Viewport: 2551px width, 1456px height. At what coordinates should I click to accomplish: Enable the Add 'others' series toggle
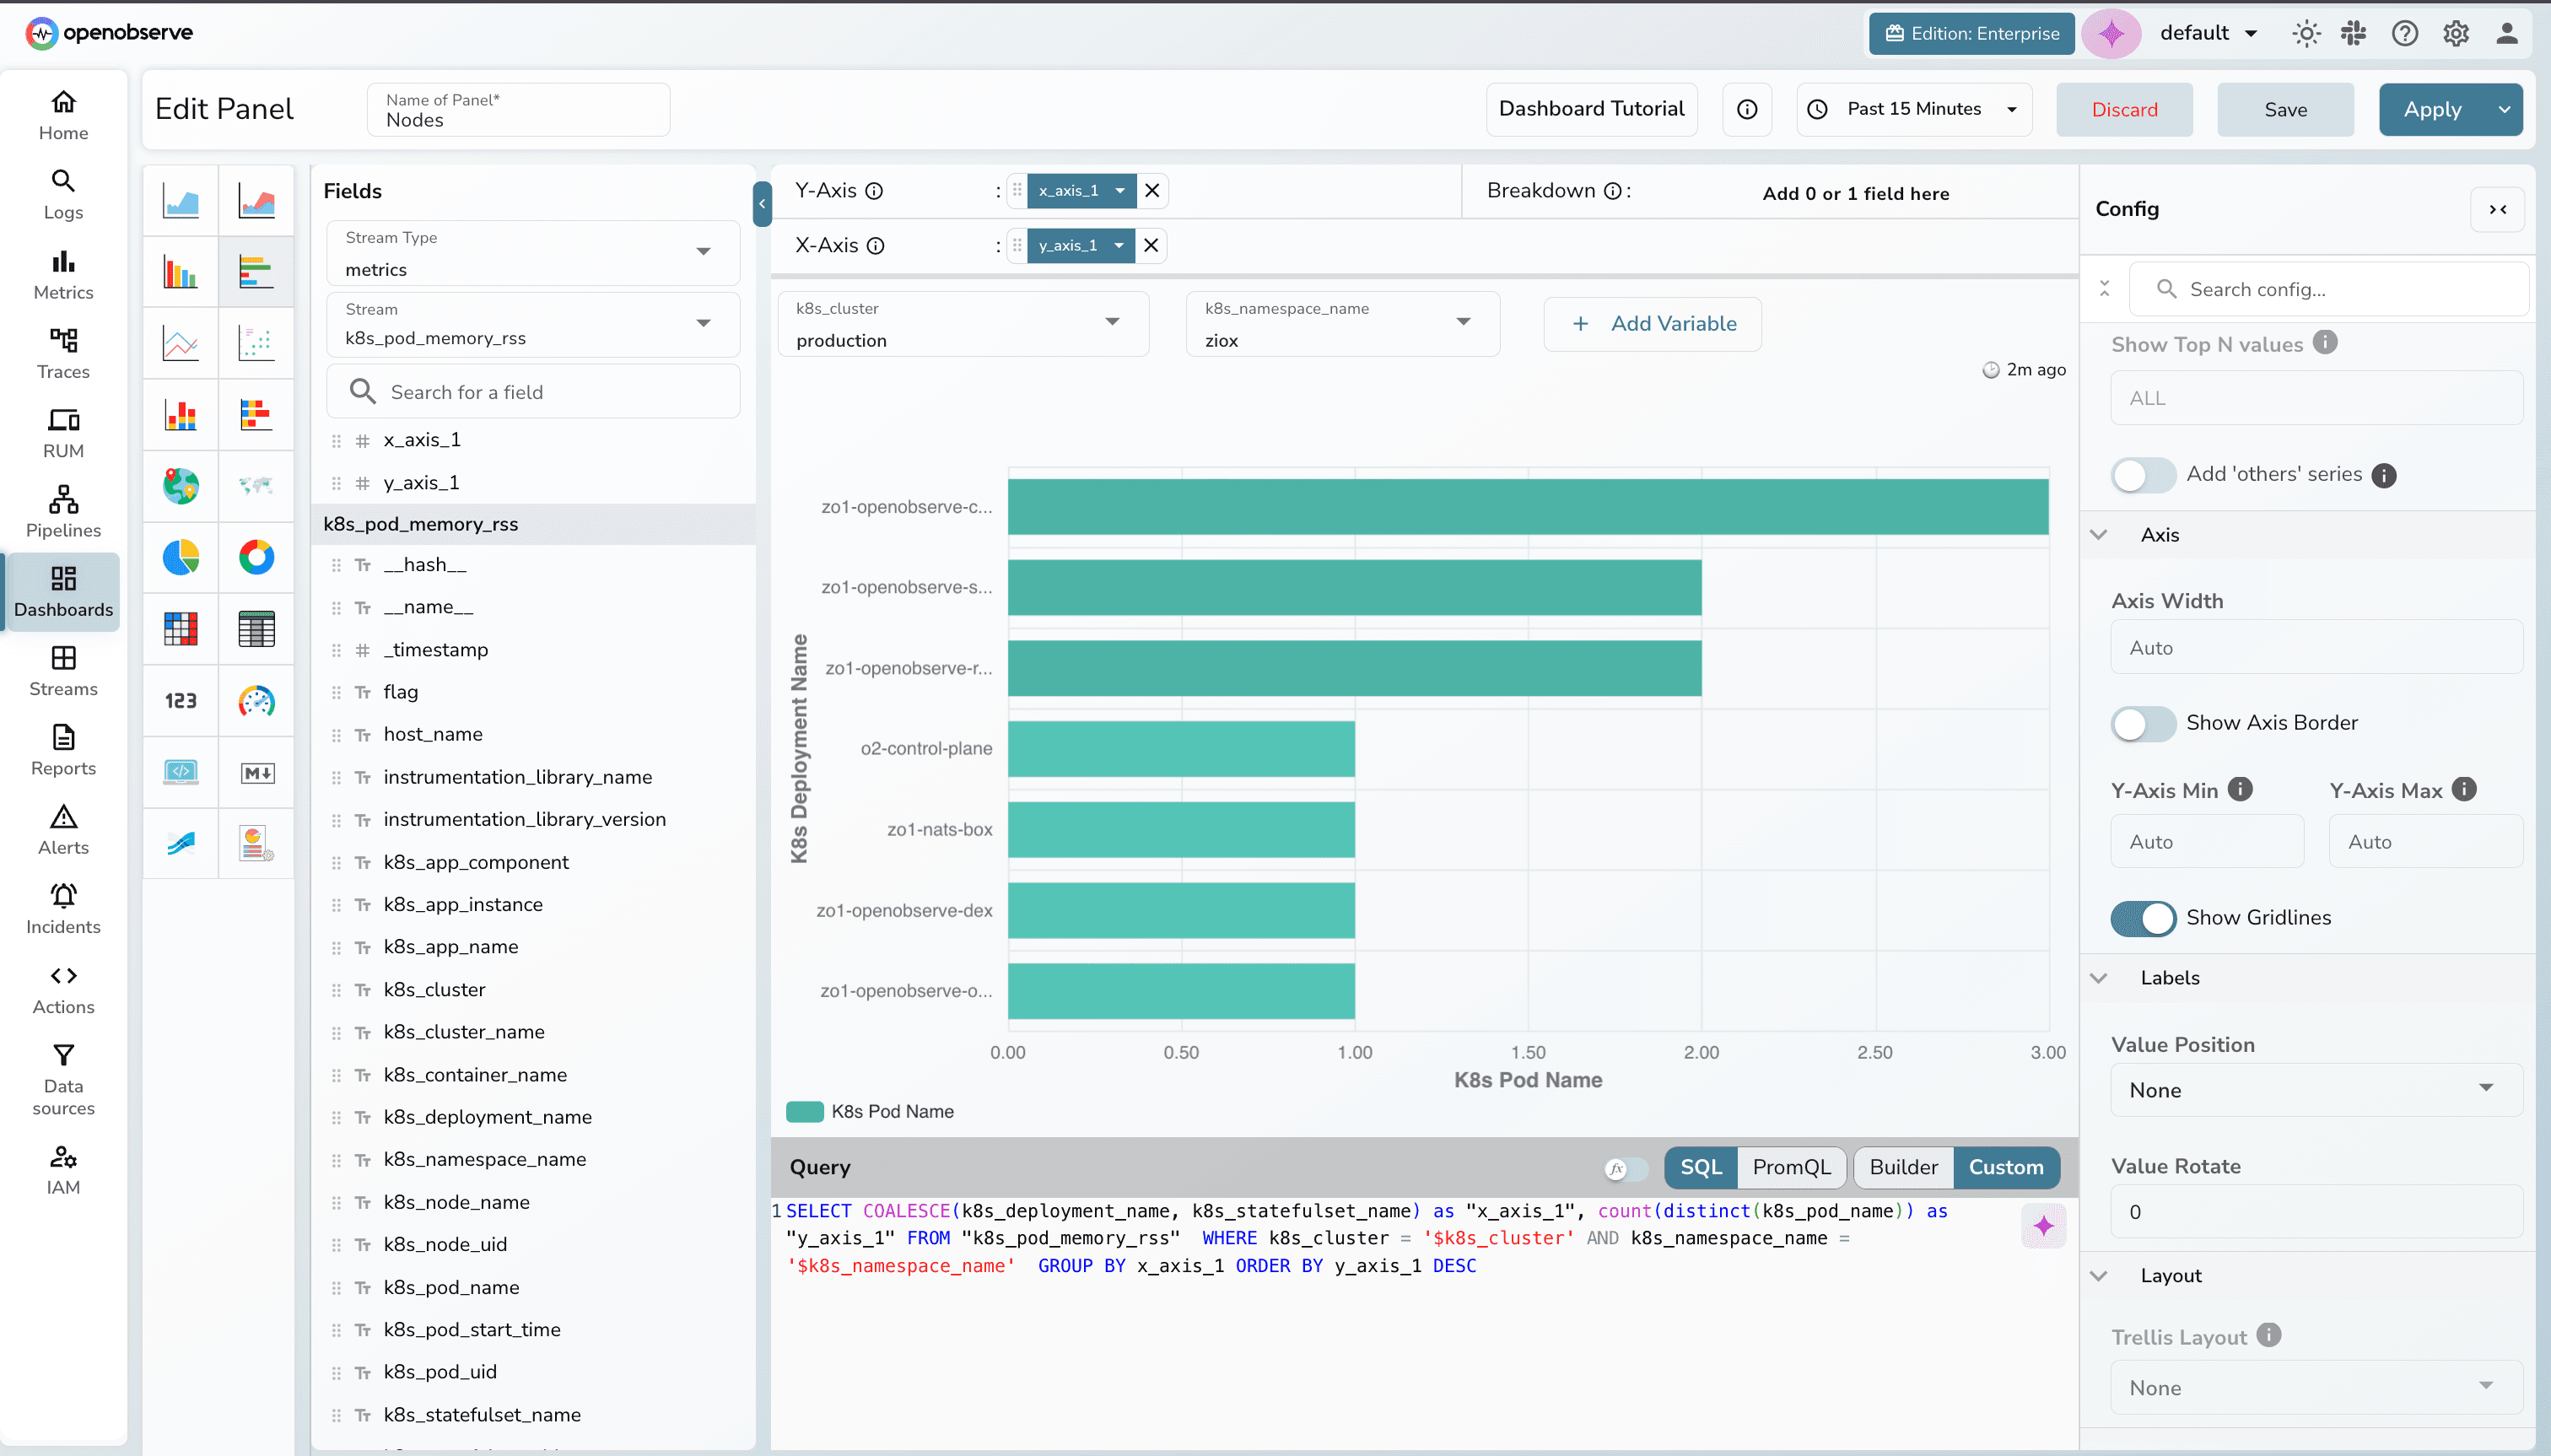(x=2143, y=475)
